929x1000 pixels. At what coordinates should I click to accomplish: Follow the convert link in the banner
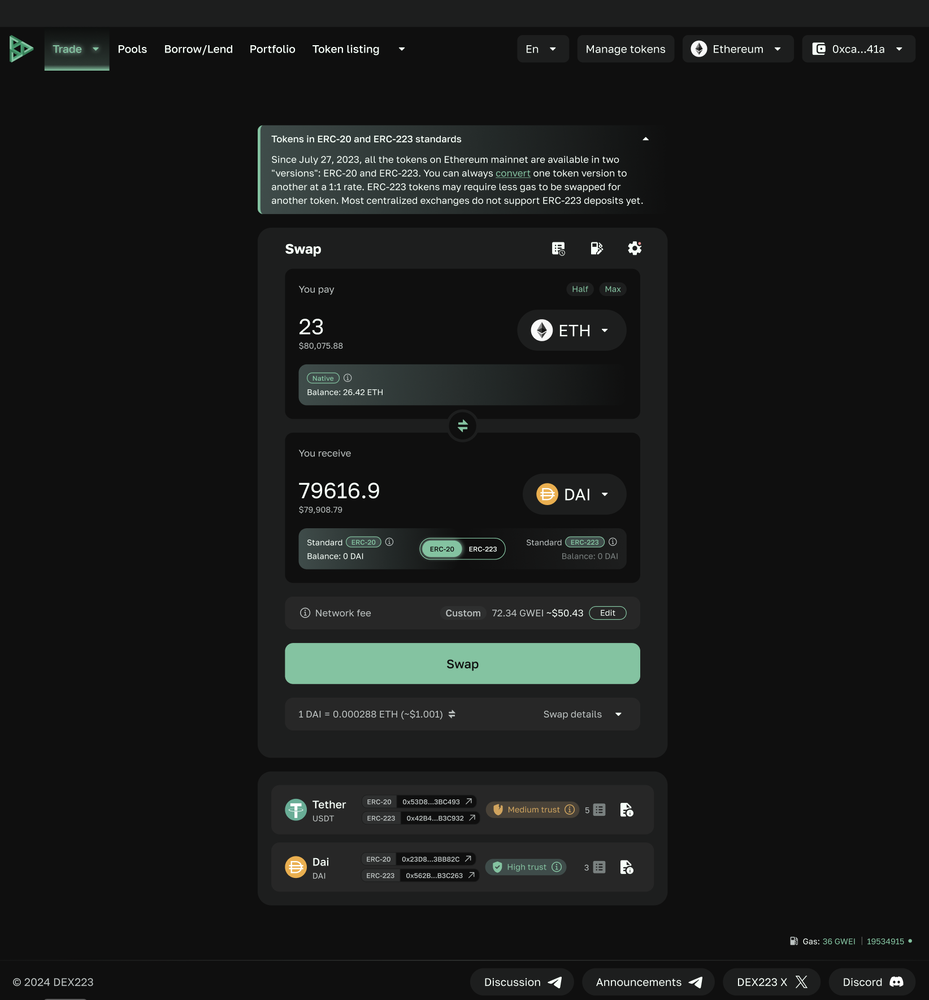pyautogui.click(x=513, y=173)
